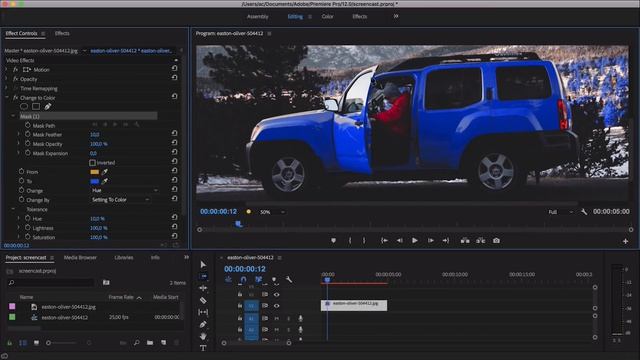The width and height of the screenshot is (640, 360).
Task: Reset Change to Color effect
Action: [x=174, y=96]
